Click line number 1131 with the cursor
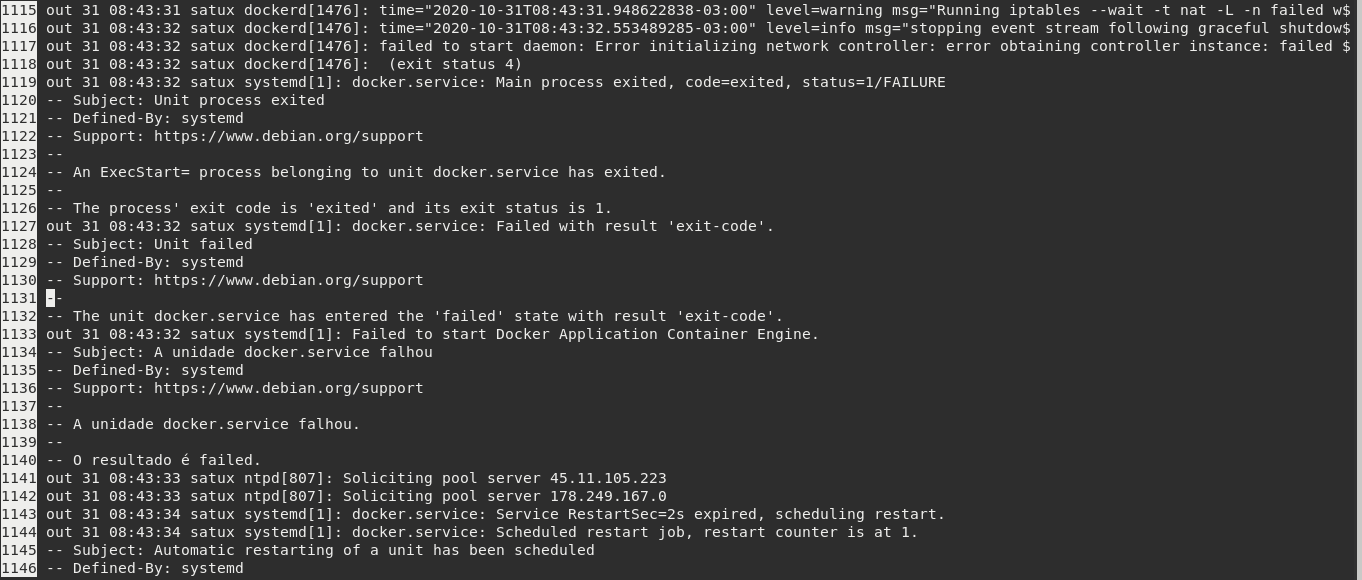1362x580 pixels. [x=18, y=298]
